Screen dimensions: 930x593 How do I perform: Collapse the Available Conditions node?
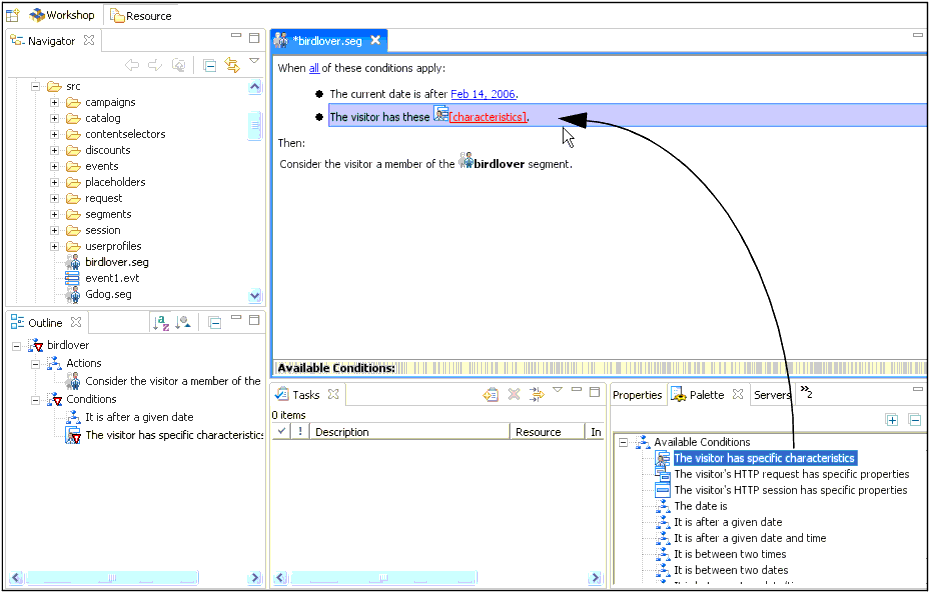pos(623,442)
